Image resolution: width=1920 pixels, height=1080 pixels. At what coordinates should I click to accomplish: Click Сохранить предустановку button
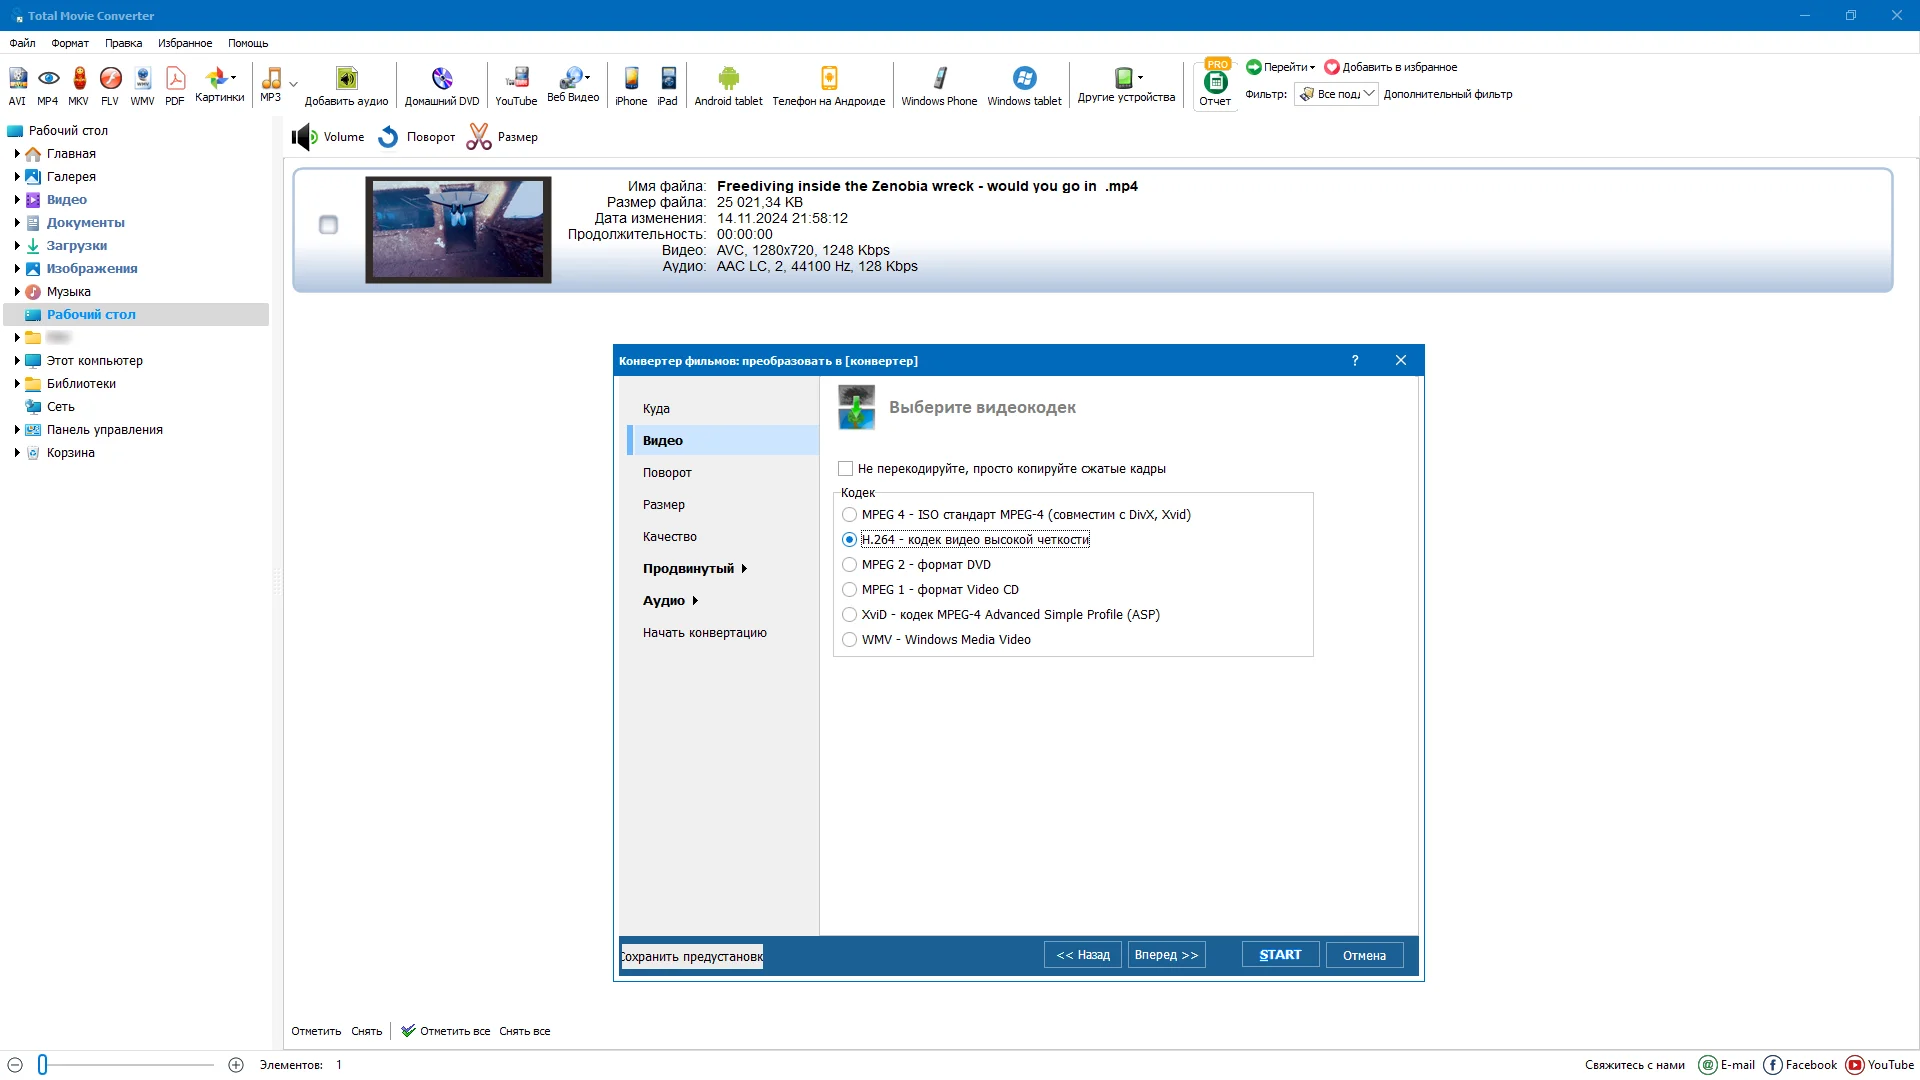(x=692, y=957)
